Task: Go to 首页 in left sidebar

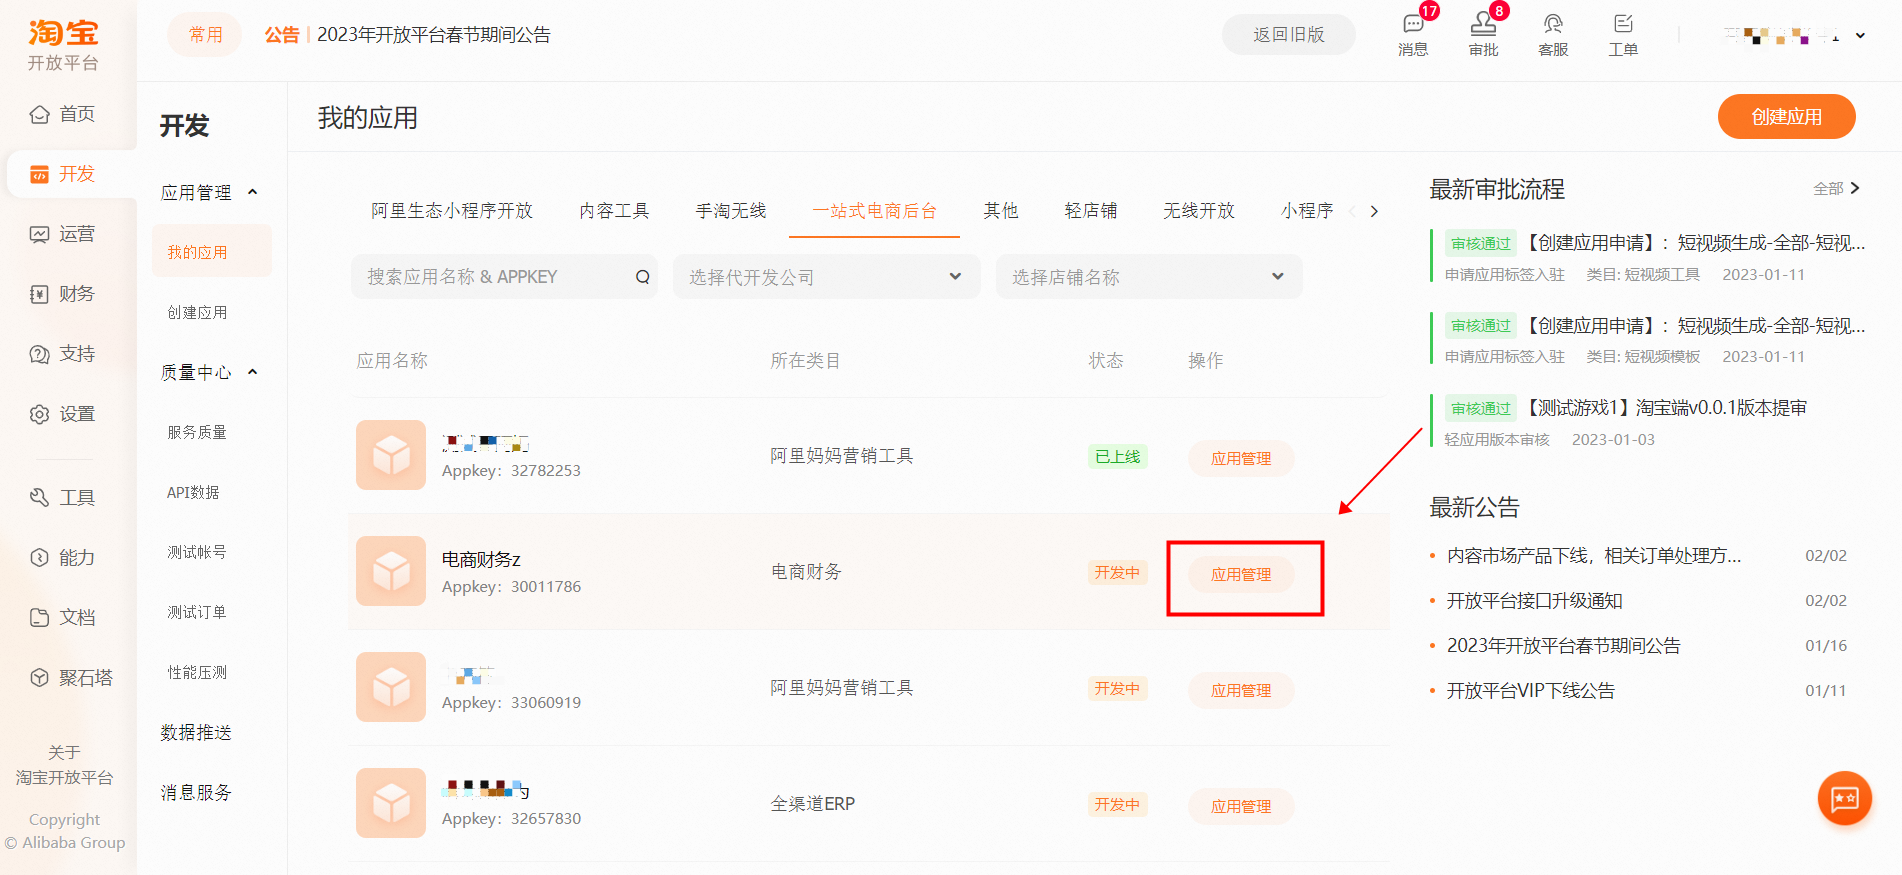Action: (x=63, y=114)
